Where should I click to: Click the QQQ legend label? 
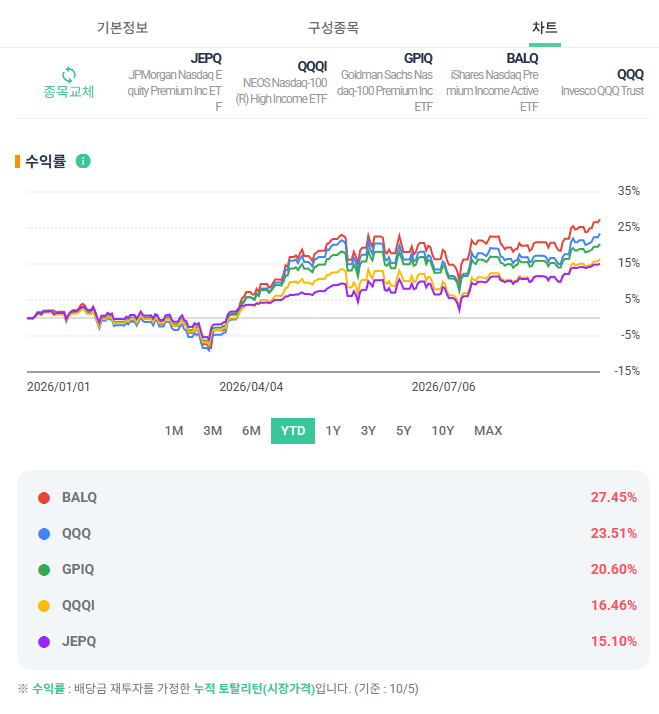tap(77, 533)
